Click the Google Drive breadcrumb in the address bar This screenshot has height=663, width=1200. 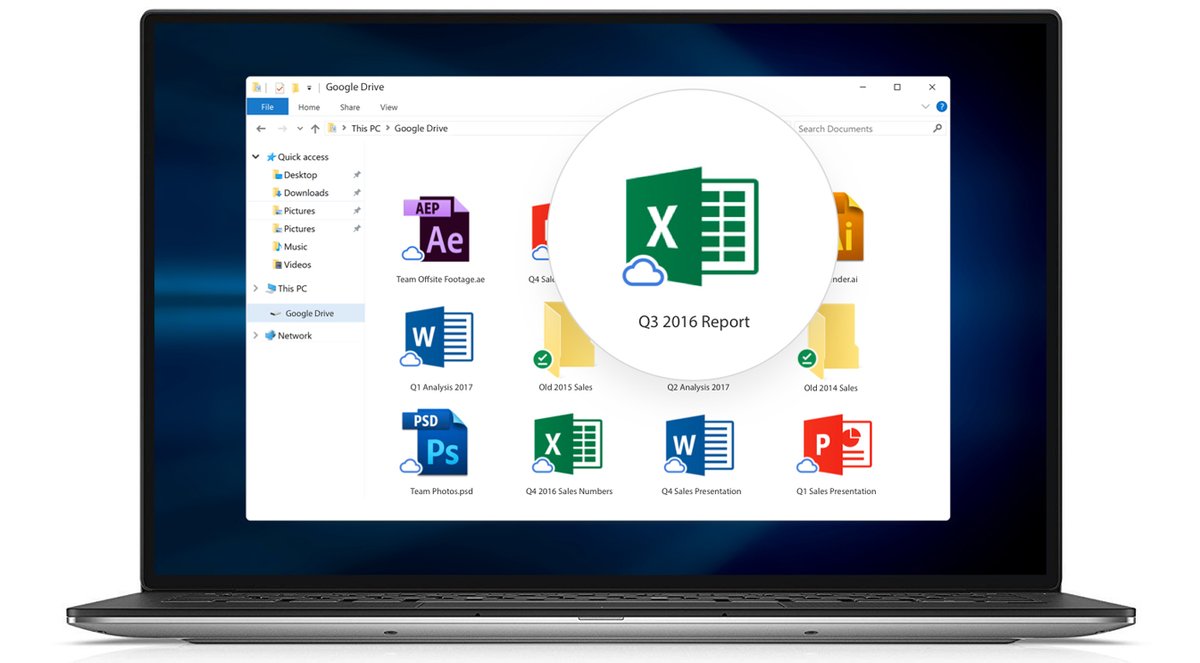(x=421, y=128)
